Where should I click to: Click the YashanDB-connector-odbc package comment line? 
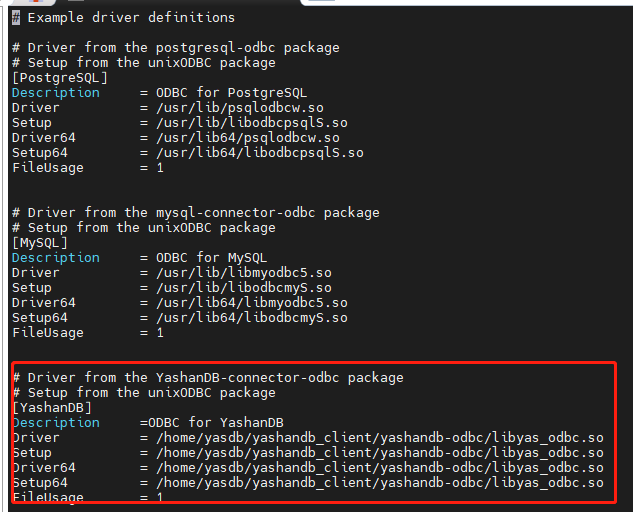click(208, 378)
